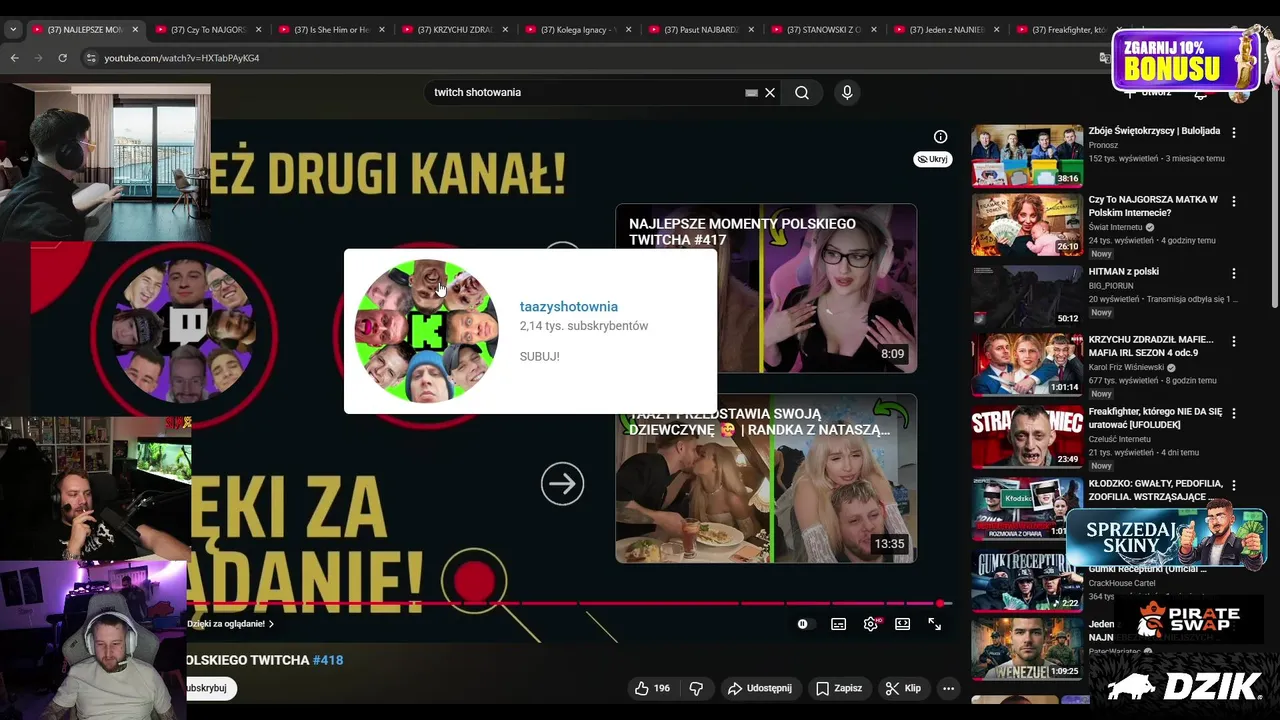
Task: Click the ZGARNIJ 10% BONUSU banner
Action: point(1186,59)
